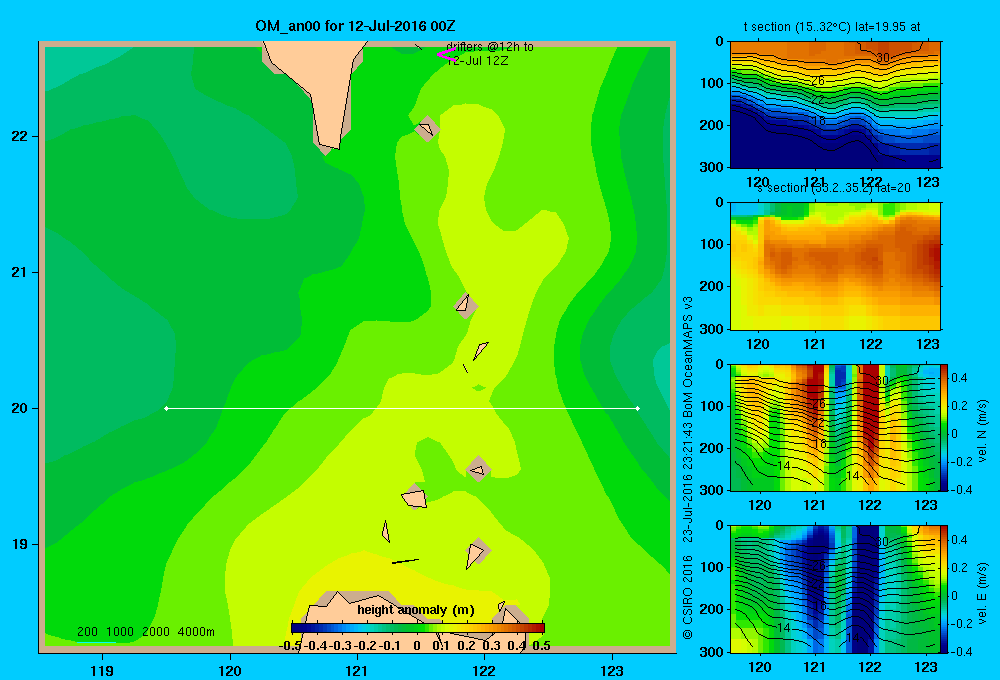Click the "vel. N (m/s)" axis label
The width and height of the screenshot is (1000, 680).
pos(982,431)
